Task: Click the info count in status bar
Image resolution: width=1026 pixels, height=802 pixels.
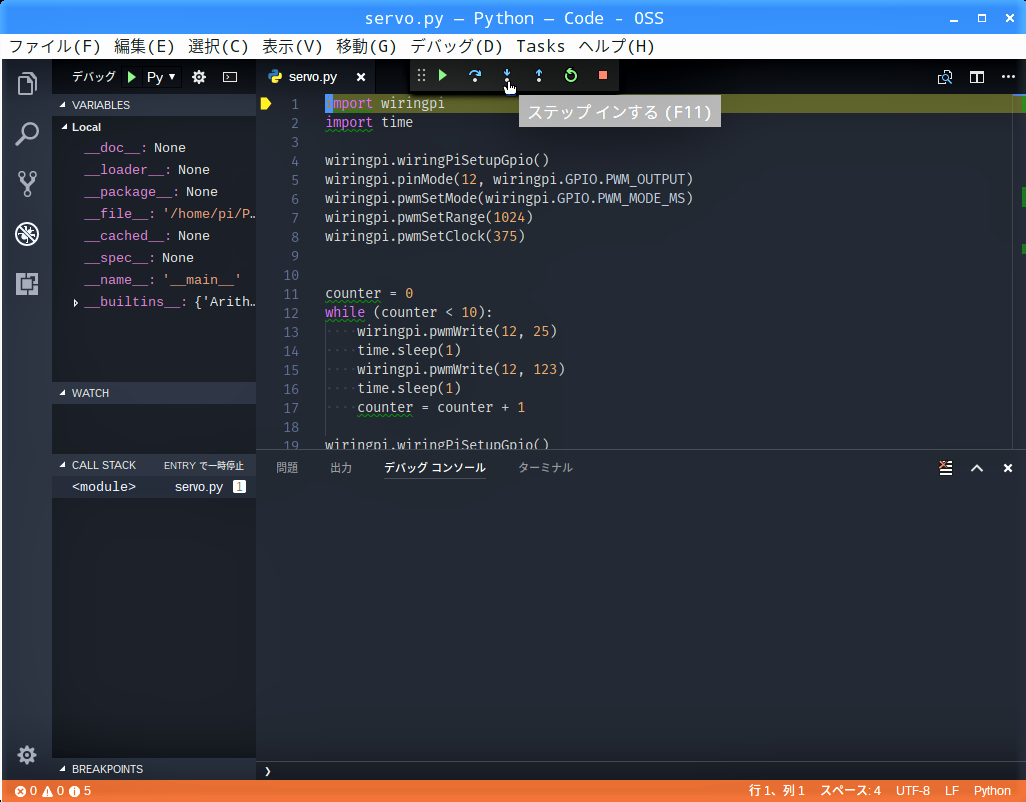Action: [80, 791]
